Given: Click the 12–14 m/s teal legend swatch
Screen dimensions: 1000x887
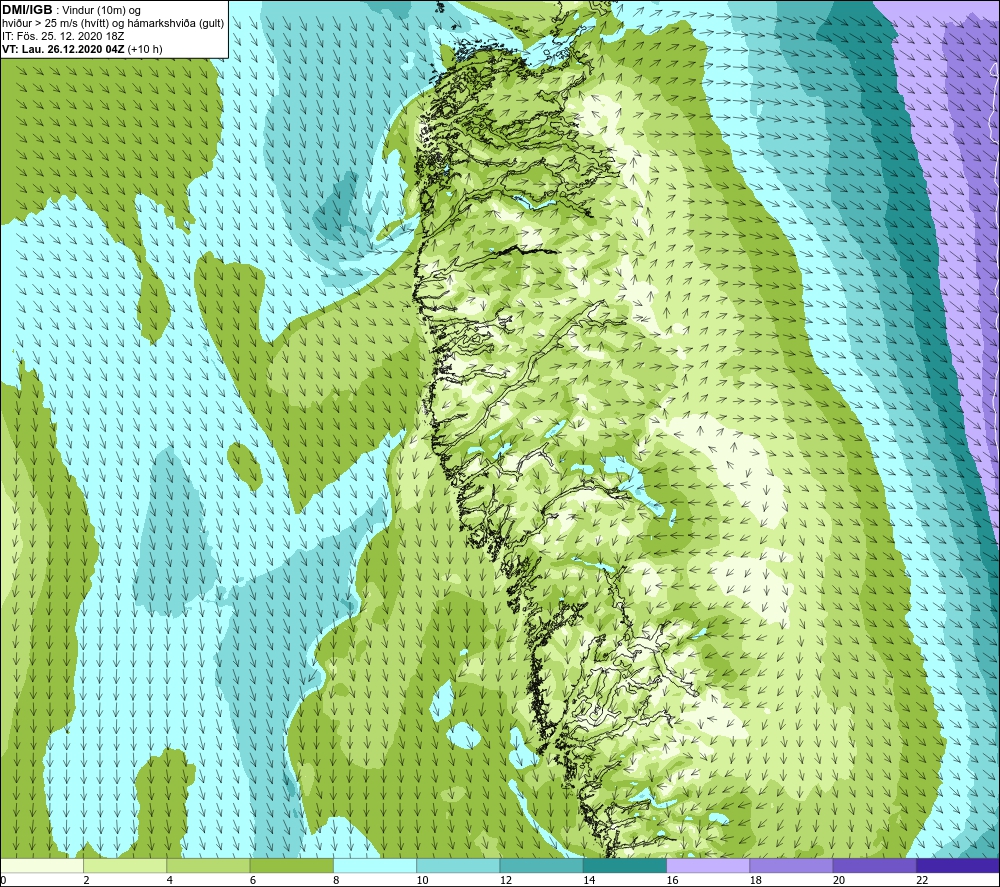Looking at the screenshot, I should tap(541, 865).
